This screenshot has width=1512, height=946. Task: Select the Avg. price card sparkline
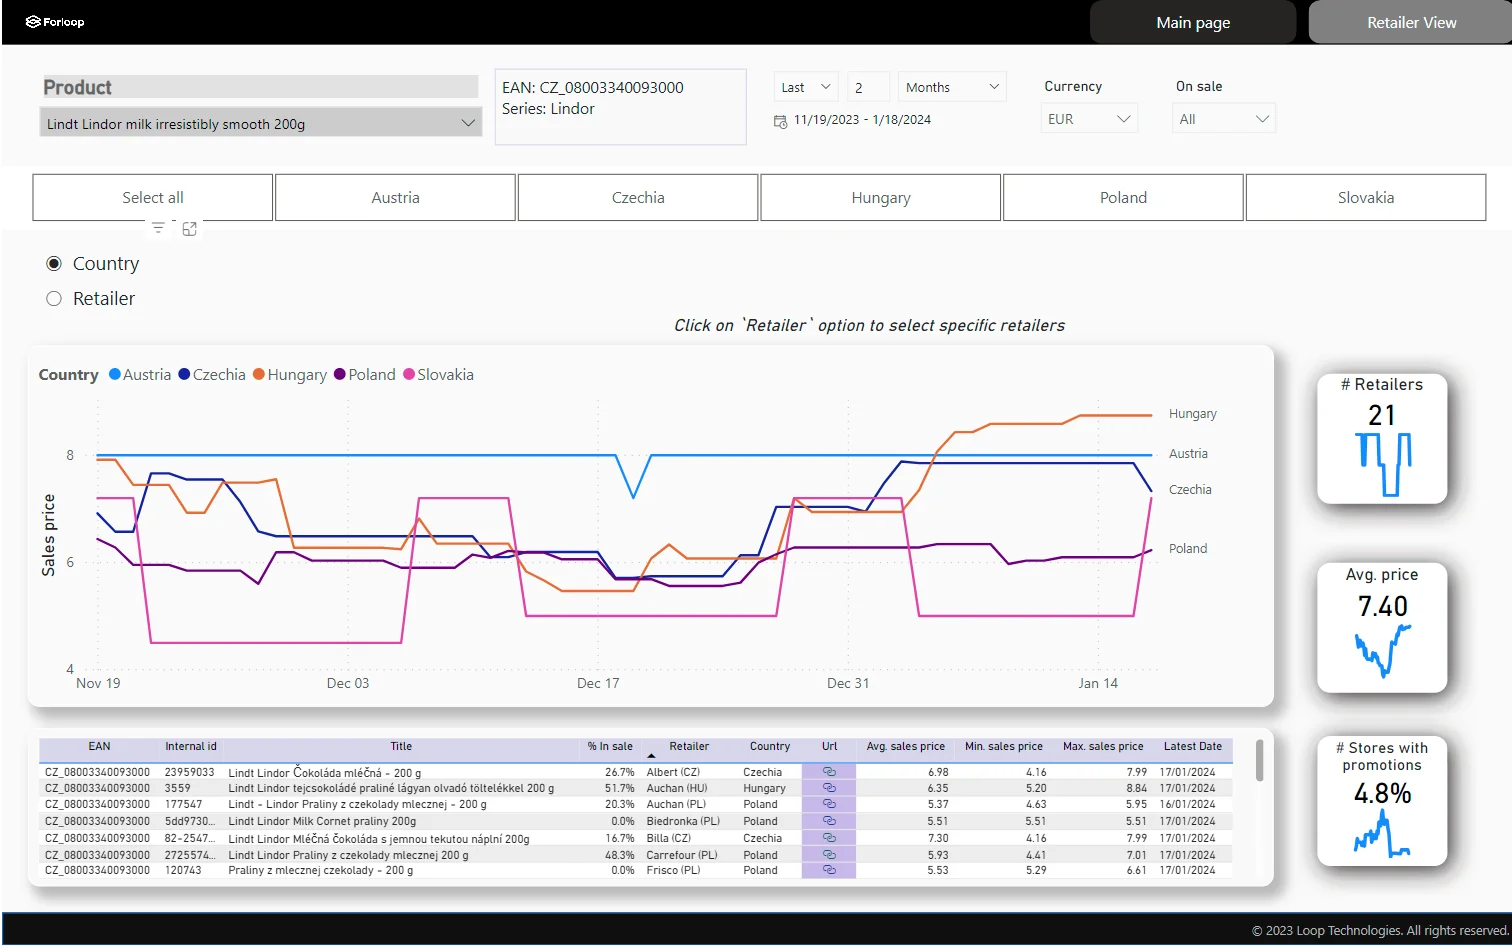click(x=1383, y=650)
